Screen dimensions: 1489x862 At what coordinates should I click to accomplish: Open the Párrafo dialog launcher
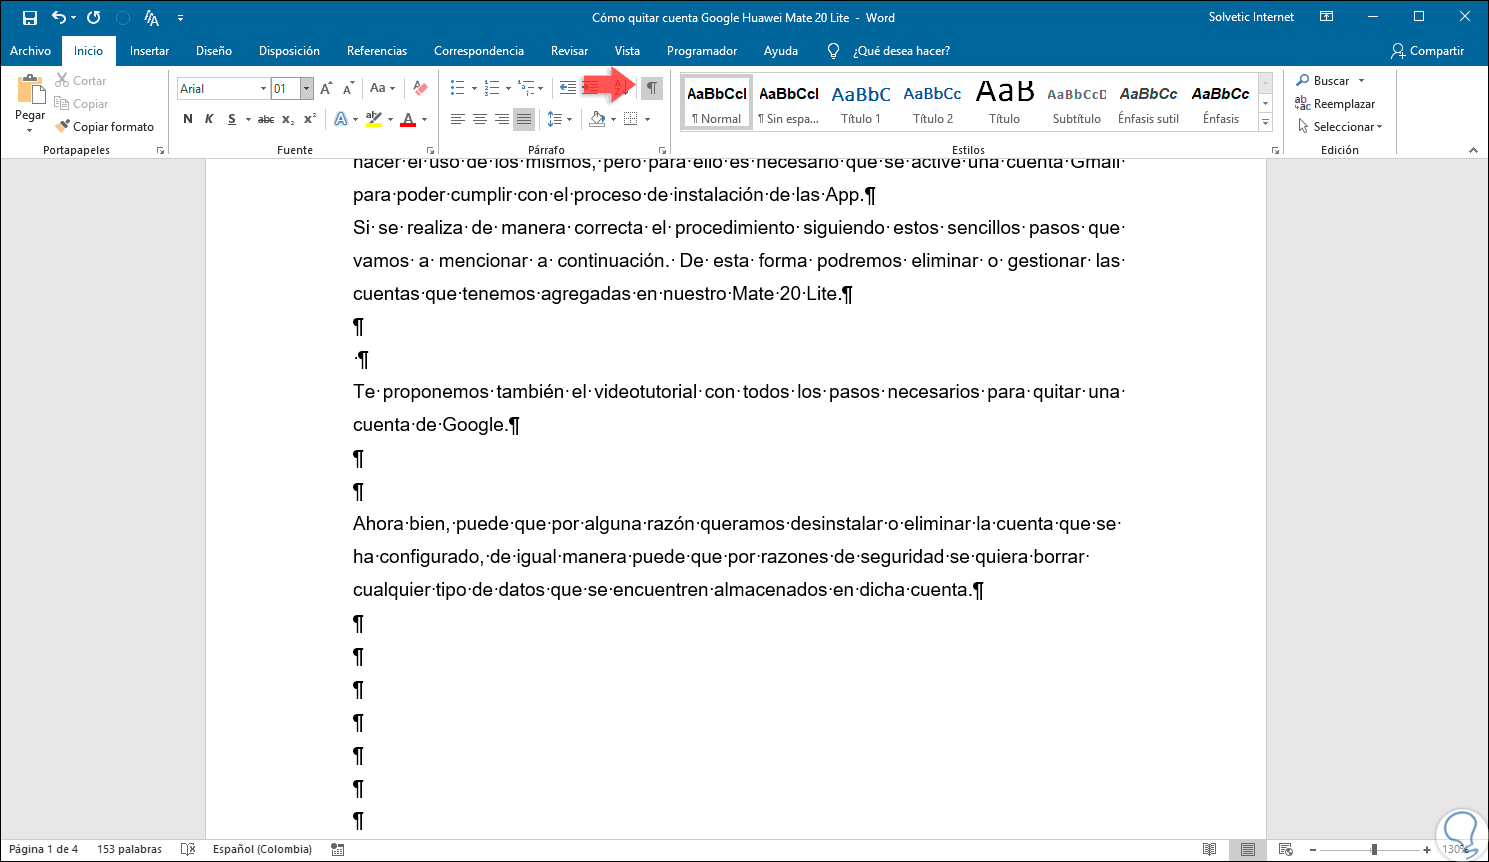(662, 150)
